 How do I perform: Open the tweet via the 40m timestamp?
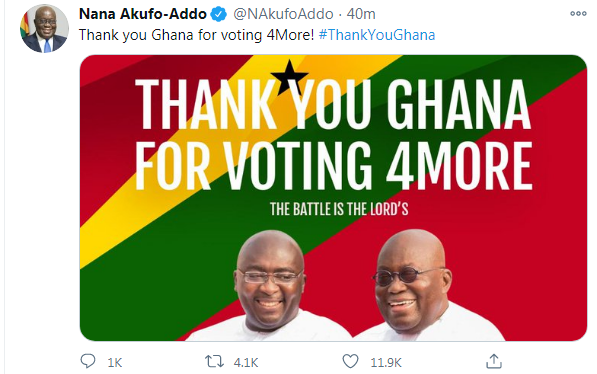[x=361, y=14]
